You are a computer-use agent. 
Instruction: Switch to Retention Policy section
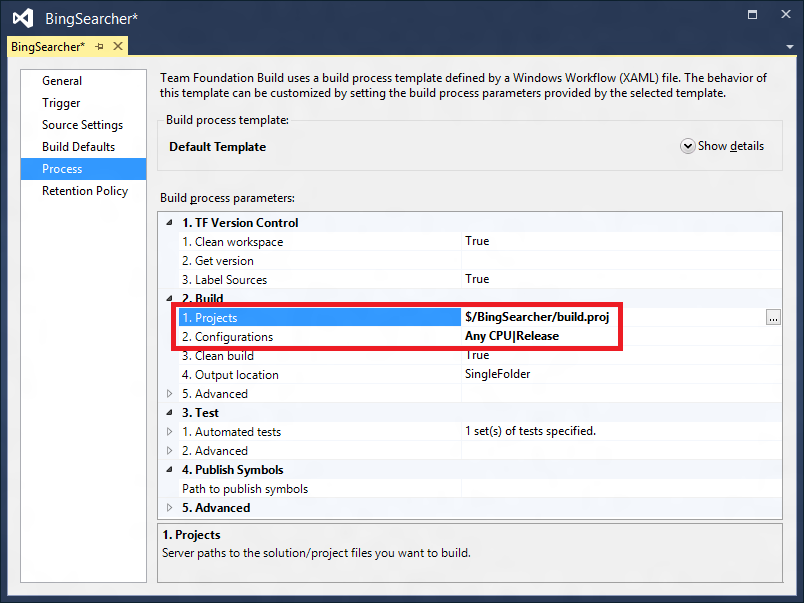(x=84, y=191)
